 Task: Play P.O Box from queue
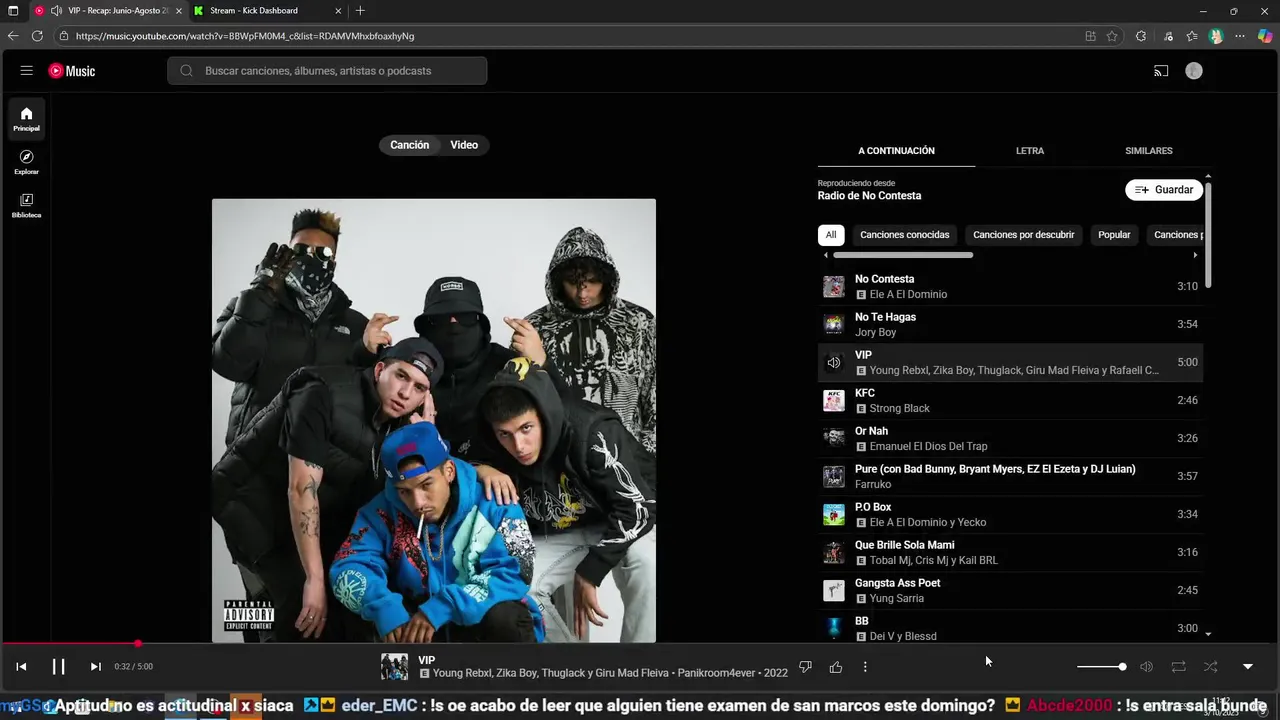[1010, 515]
